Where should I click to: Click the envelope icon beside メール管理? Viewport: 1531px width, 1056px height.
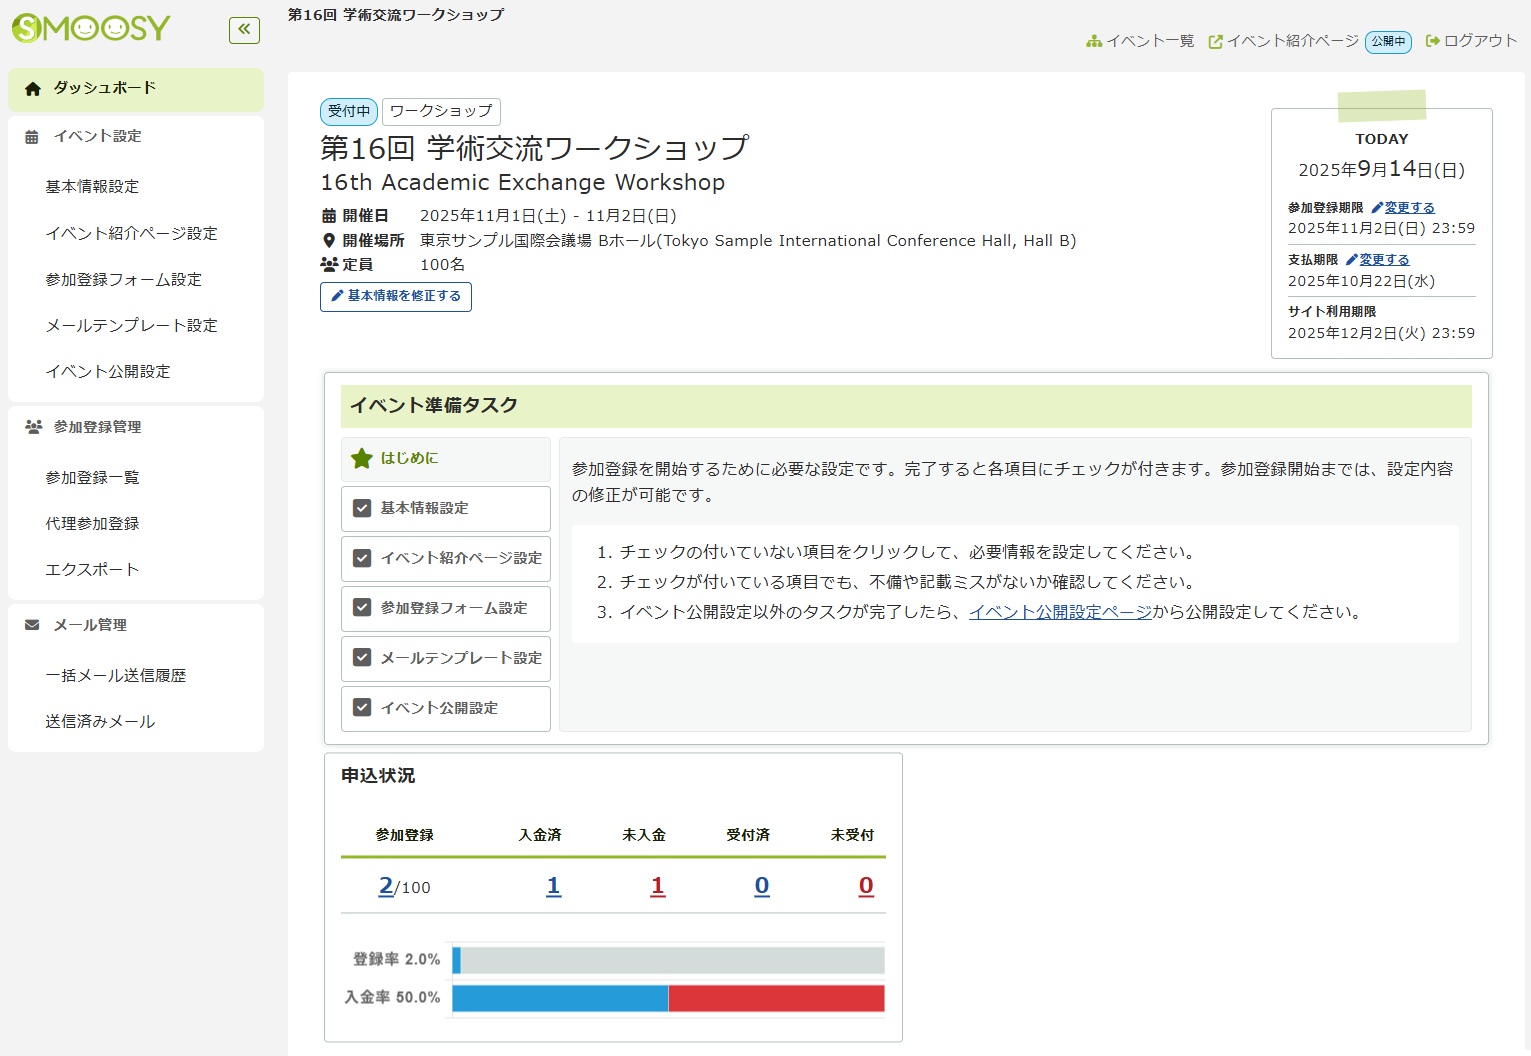coord(32,625)
